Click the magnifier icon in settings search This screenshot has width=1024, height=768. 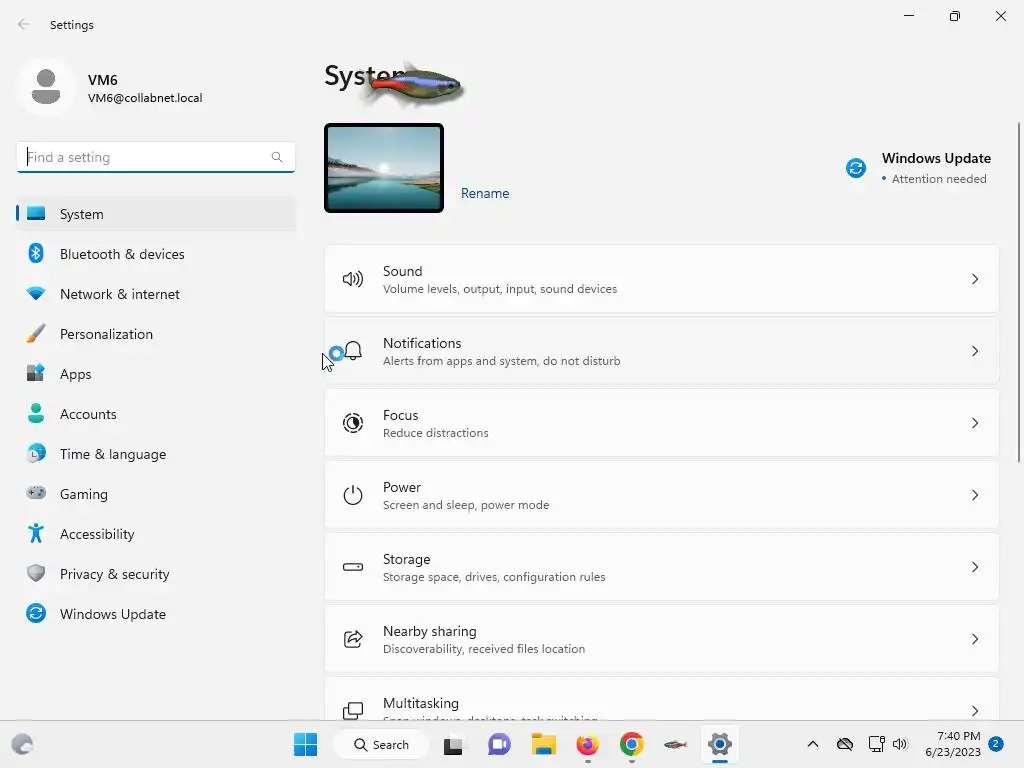pyautogui.click(x=277, y=157)
